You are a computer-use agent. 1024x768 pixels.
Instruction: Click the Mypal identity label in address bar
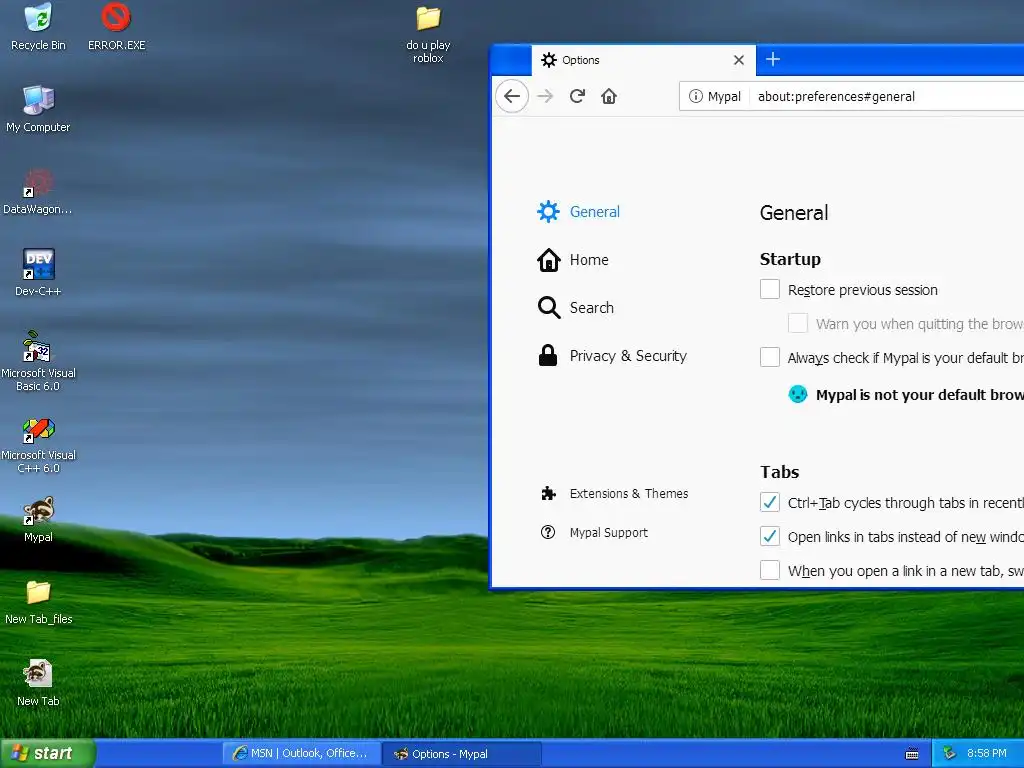tap(724, 97)
